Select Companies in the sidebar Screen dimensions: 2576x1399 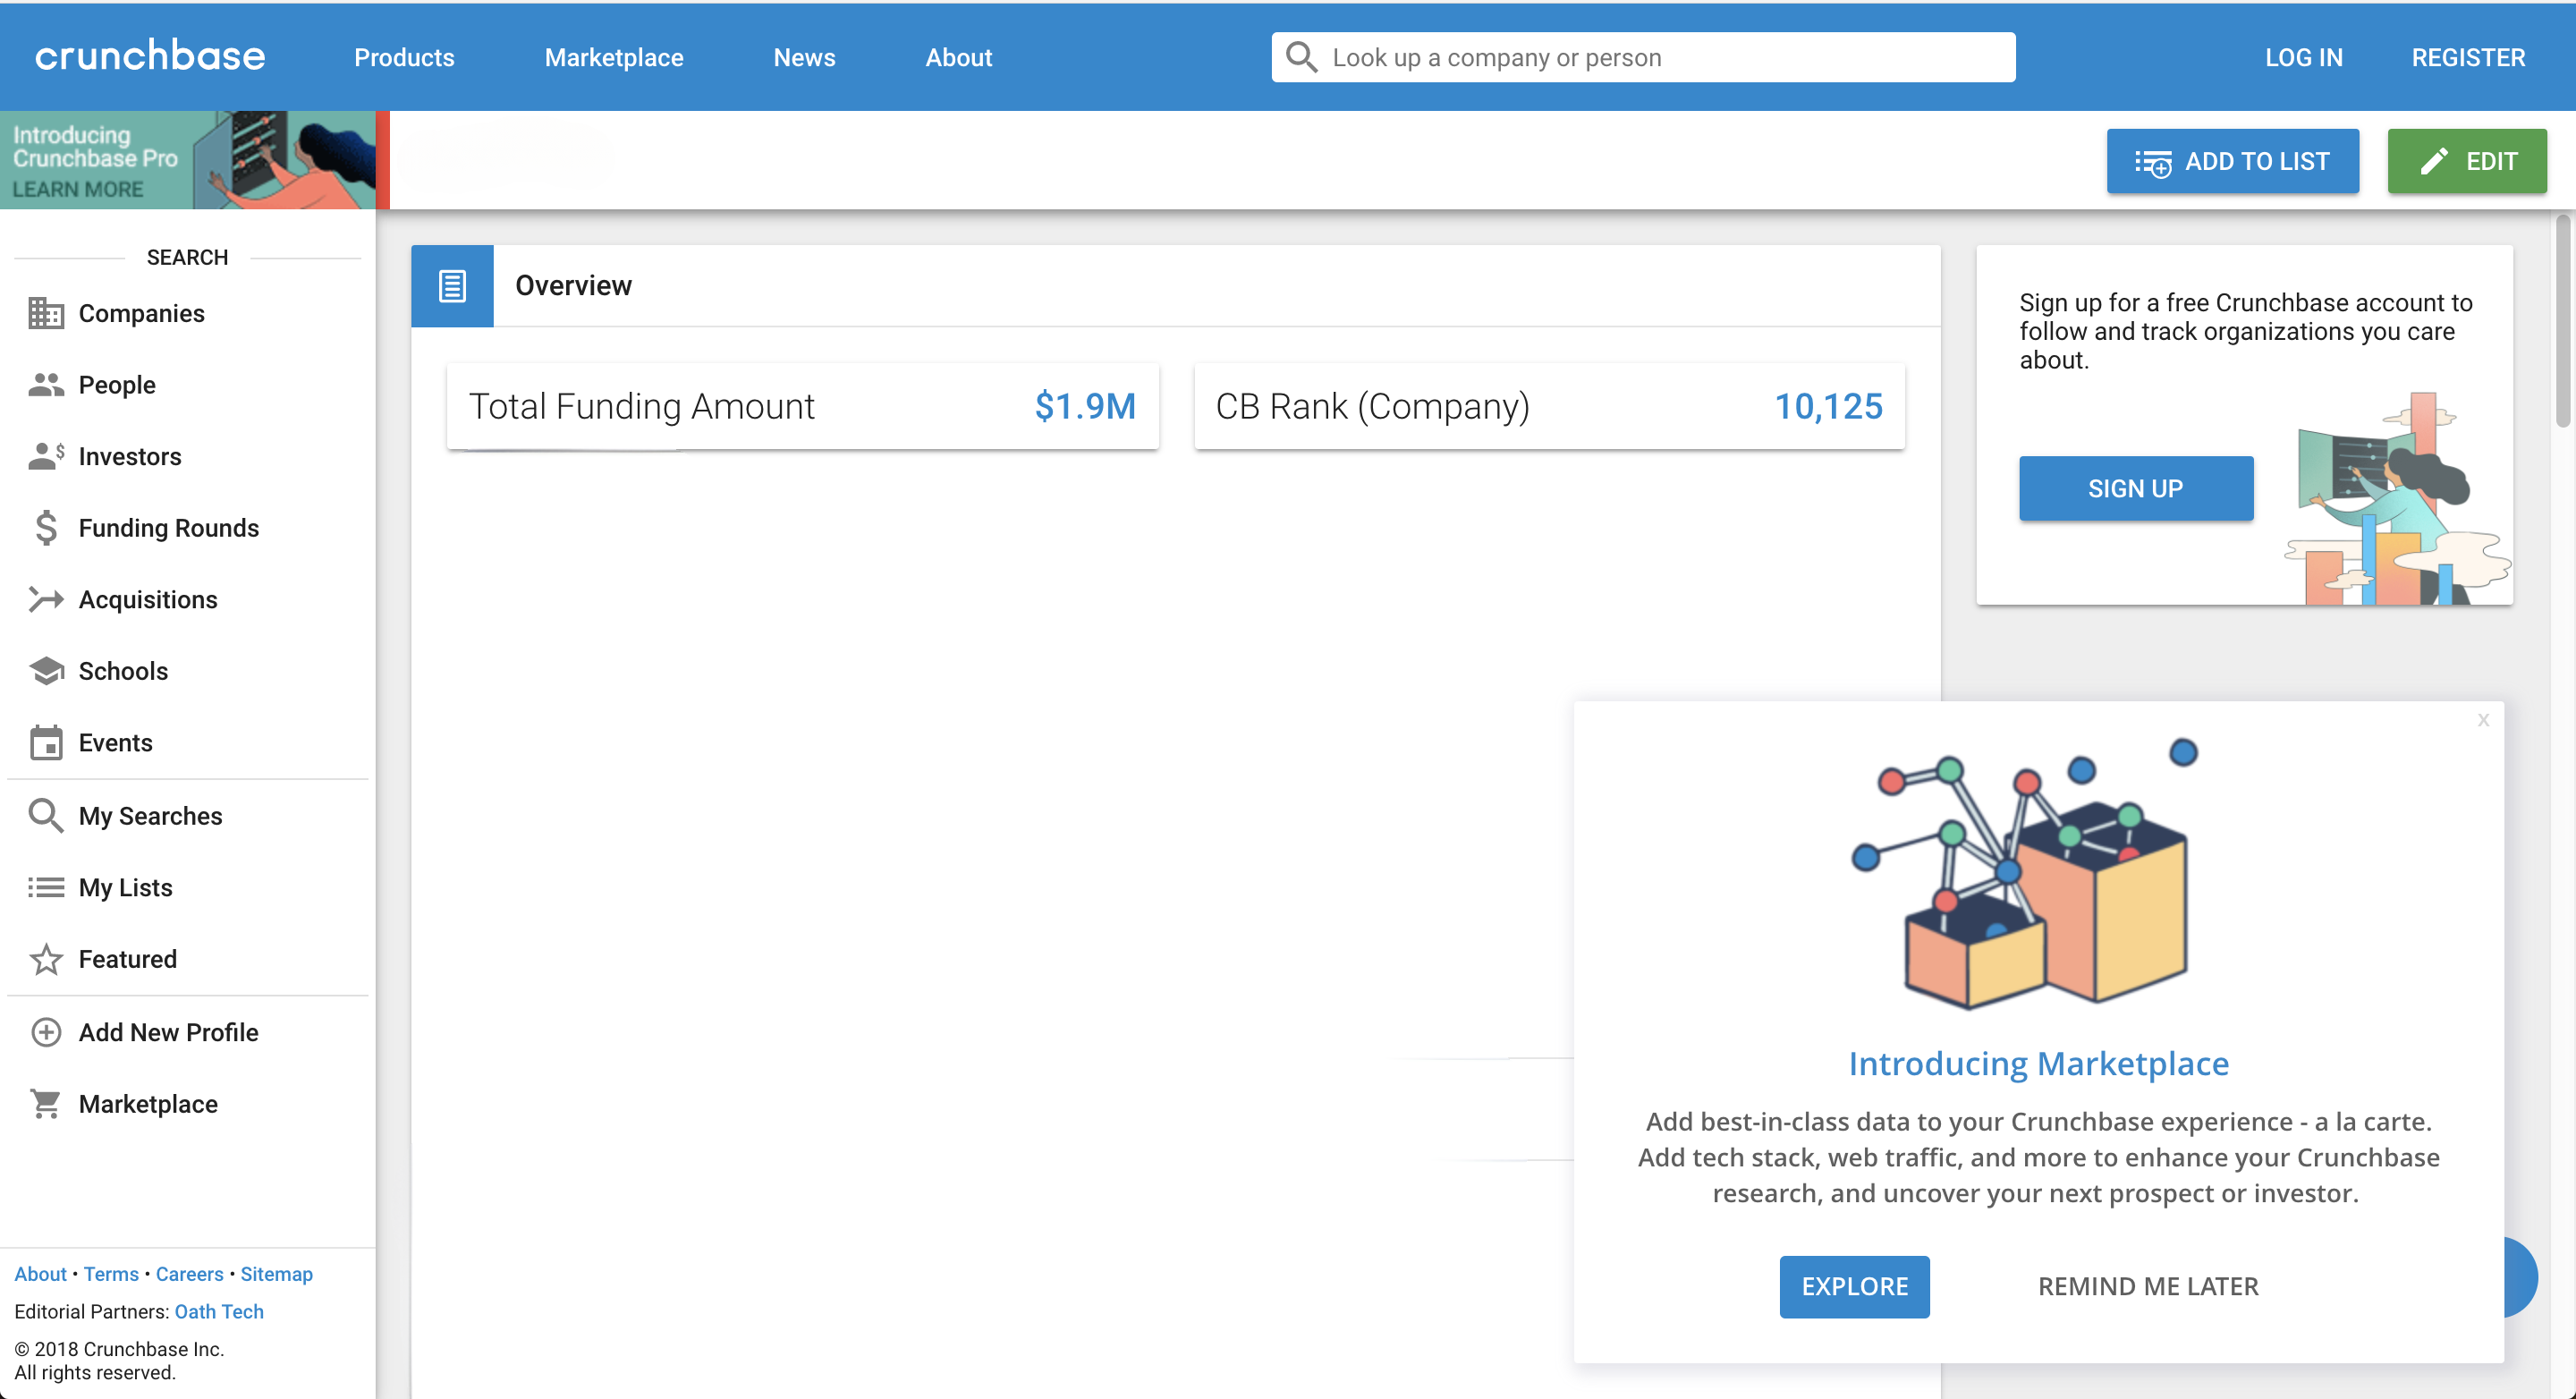141,313
